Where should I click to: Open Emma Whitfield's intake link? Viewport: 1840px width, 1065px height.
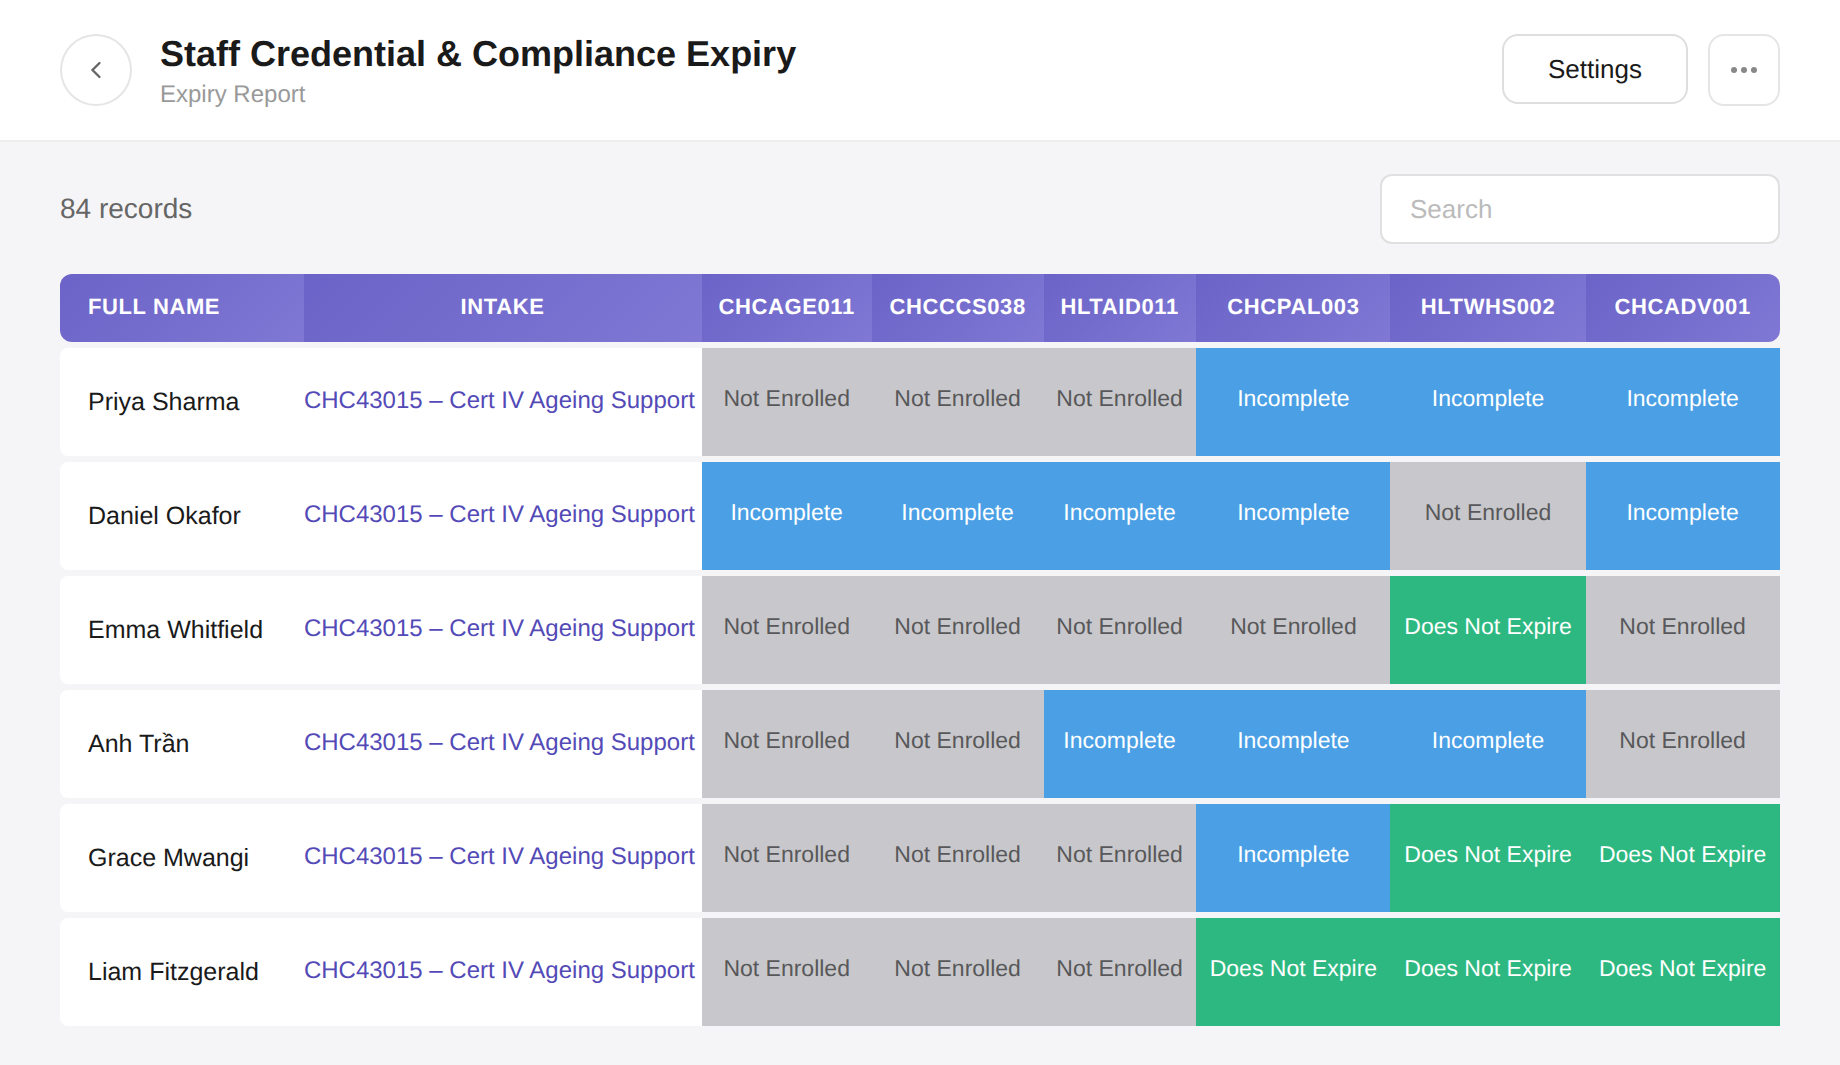pyautogui.click(x=499, y=628)
